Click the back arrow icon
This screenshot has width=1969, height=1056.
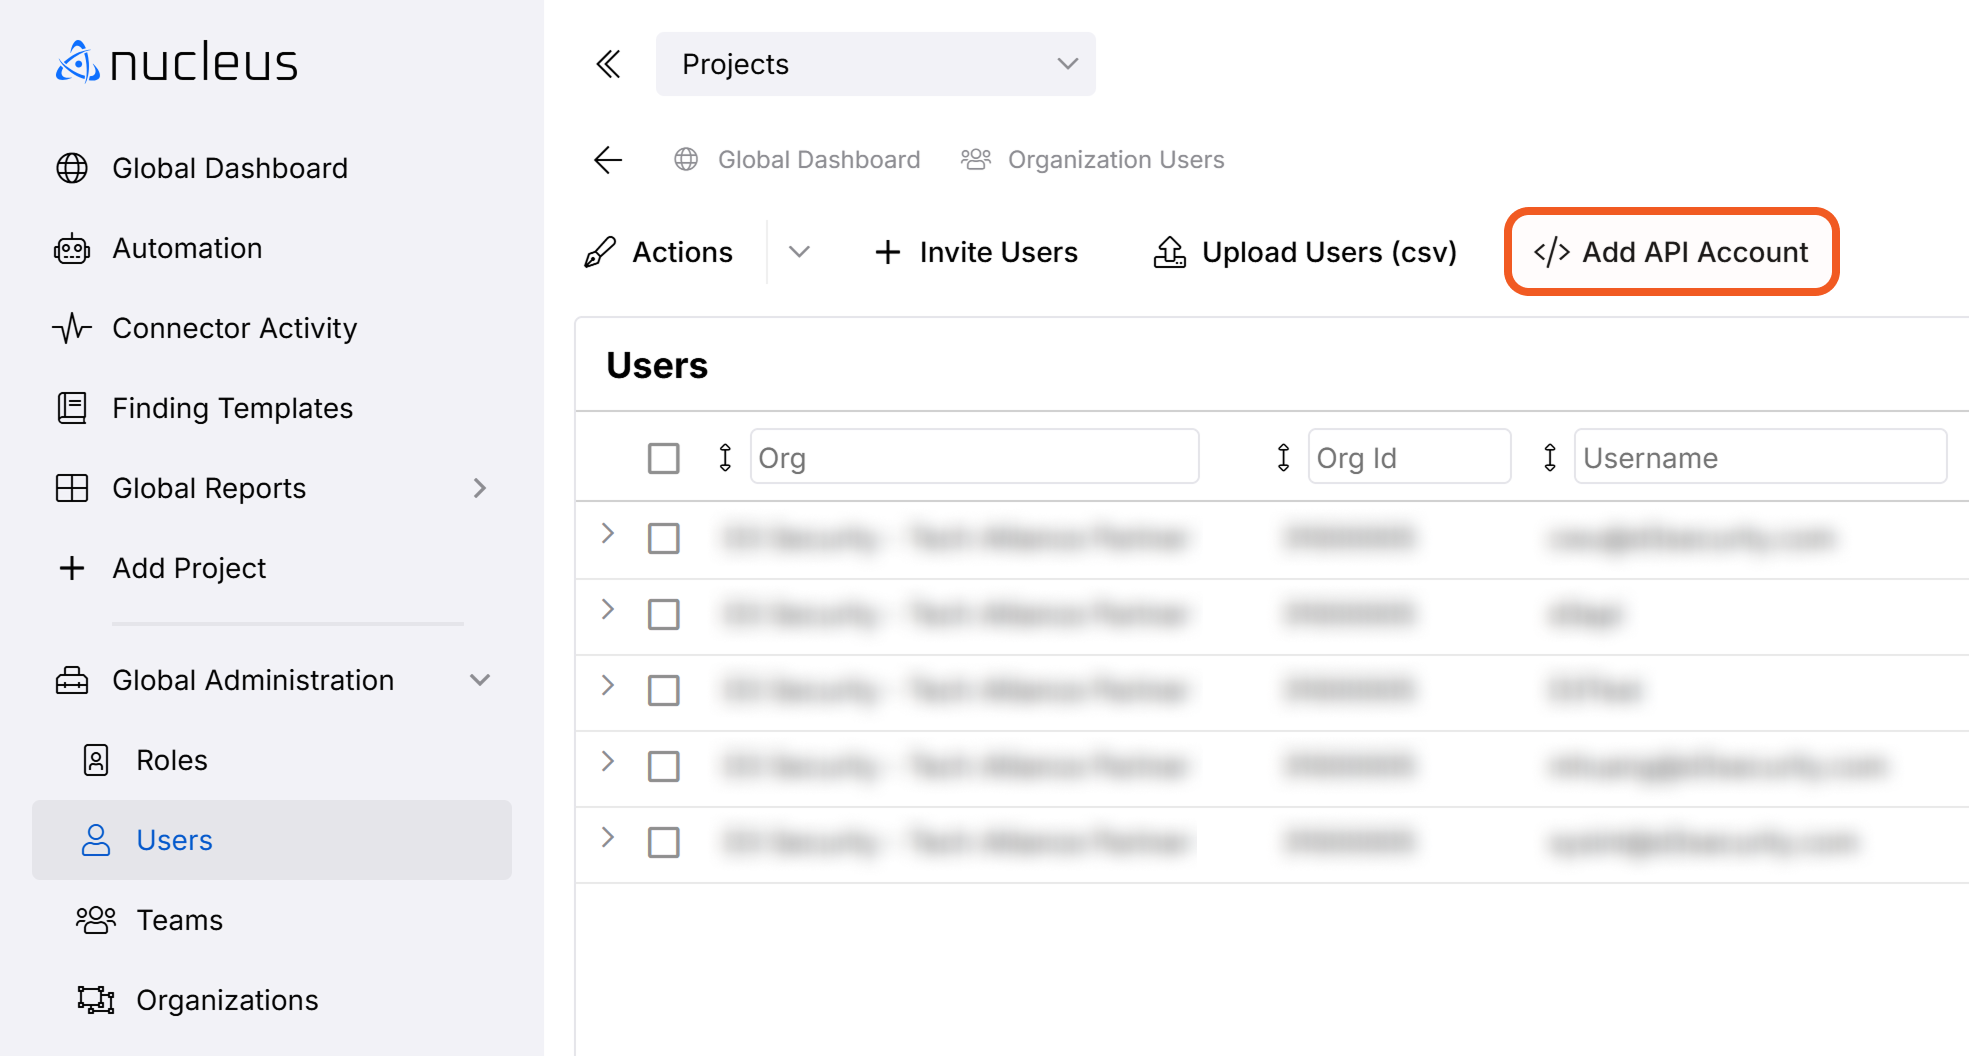tap(608, 160)
